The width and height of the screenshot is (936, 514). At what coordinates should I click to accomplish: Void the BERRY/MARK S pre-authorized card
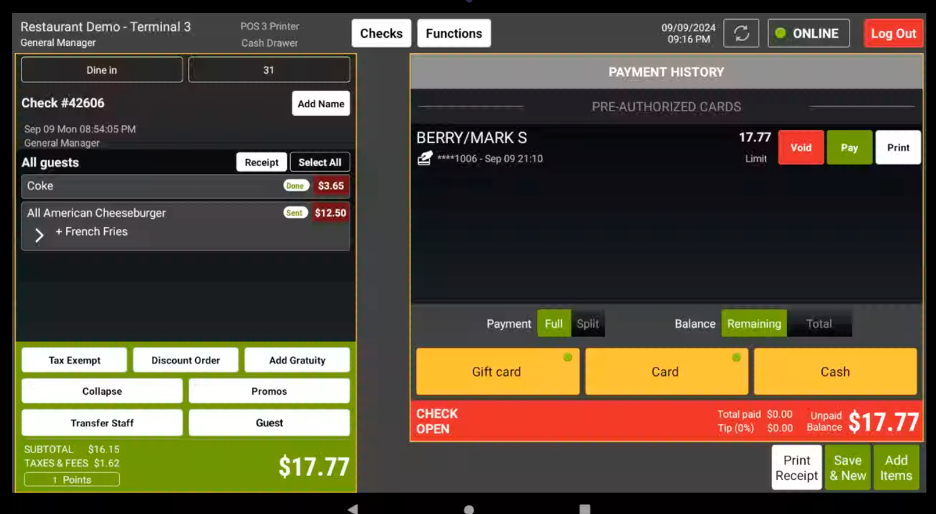[800, 147]
